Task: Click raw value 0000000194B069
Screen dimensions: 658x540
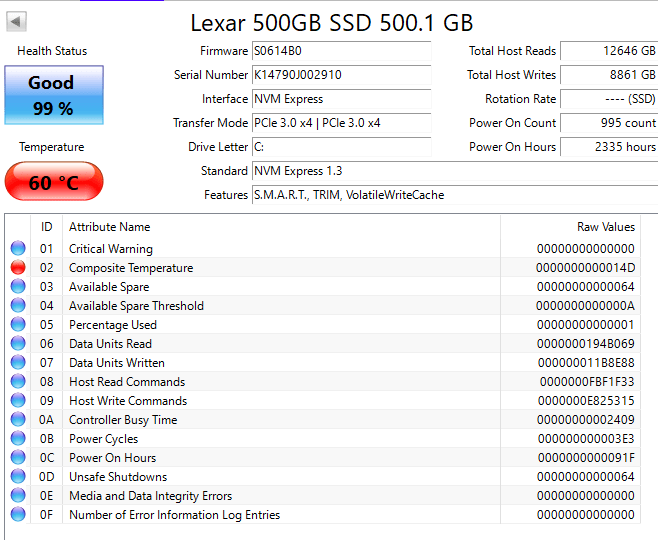Action: 585,344
